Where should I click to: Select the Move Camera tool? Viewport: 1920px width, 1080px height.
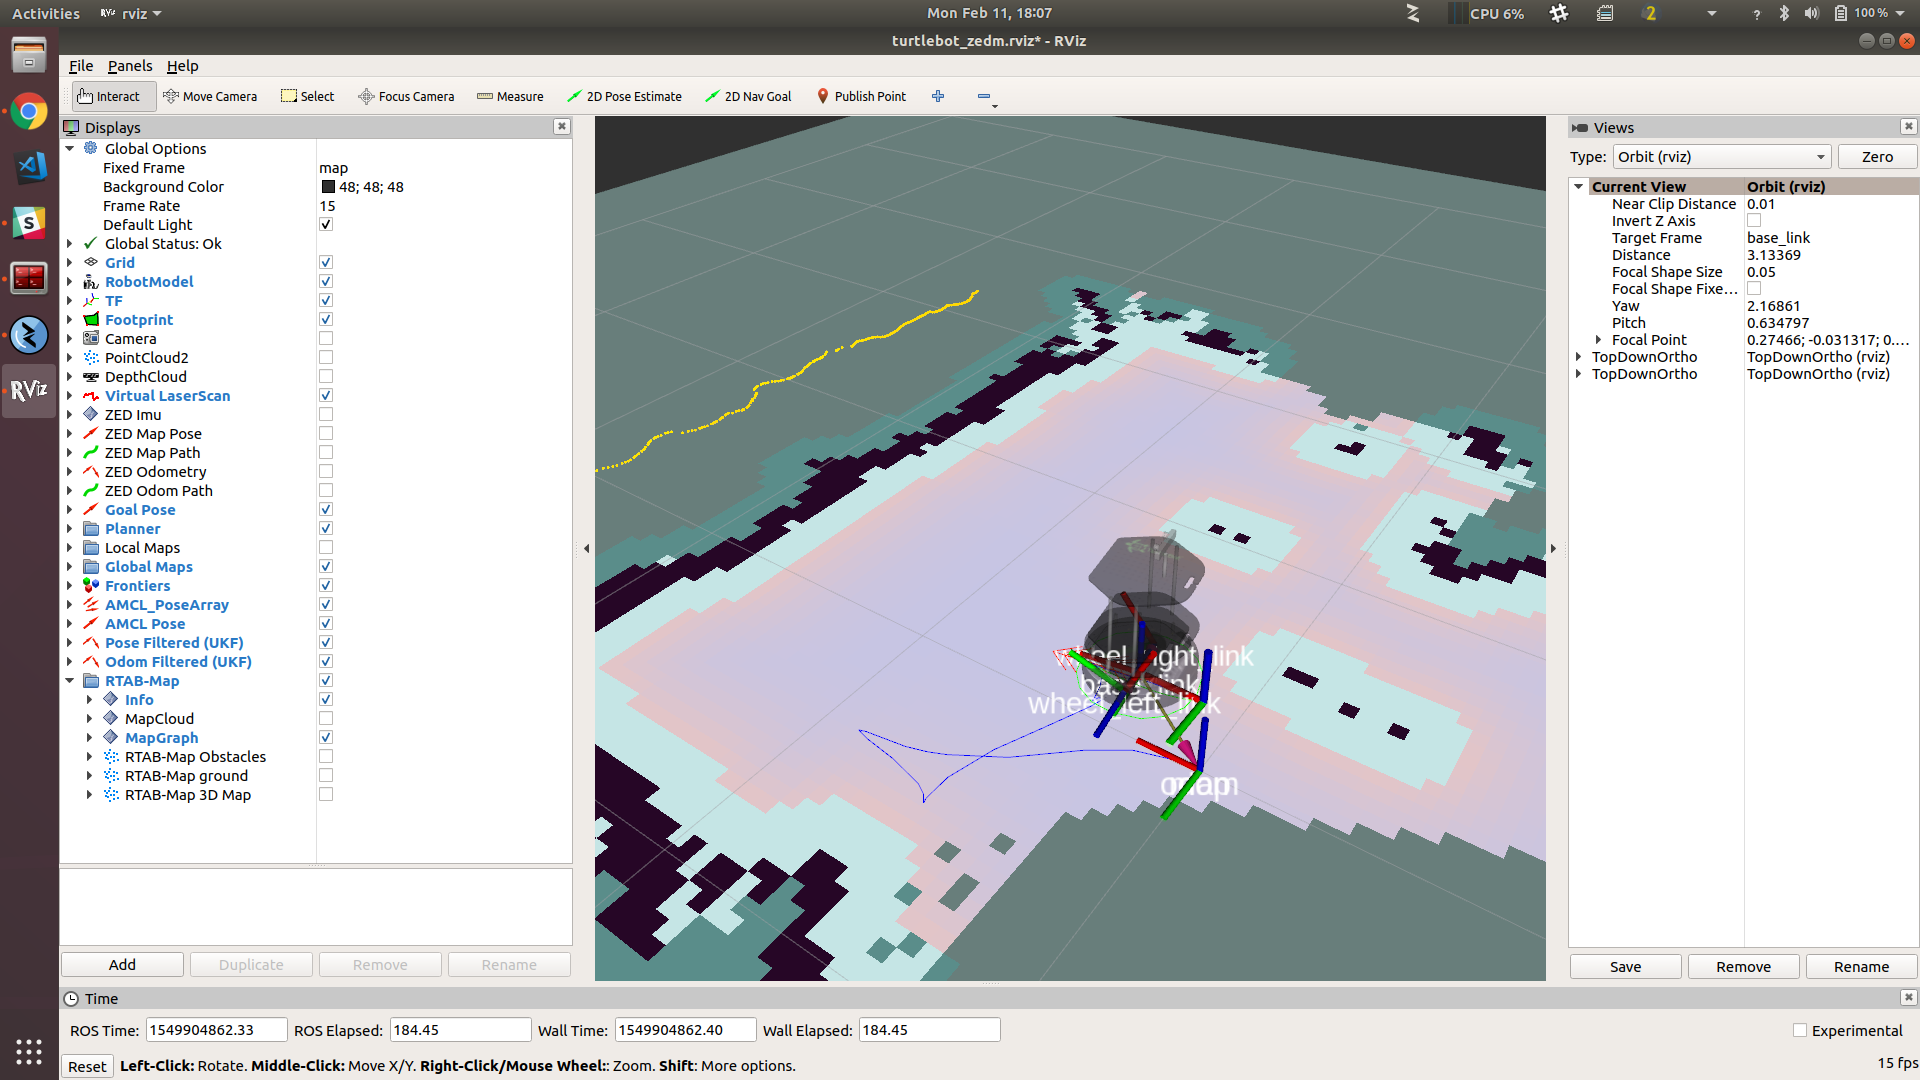pyautogui.click(x=210, y=96)
